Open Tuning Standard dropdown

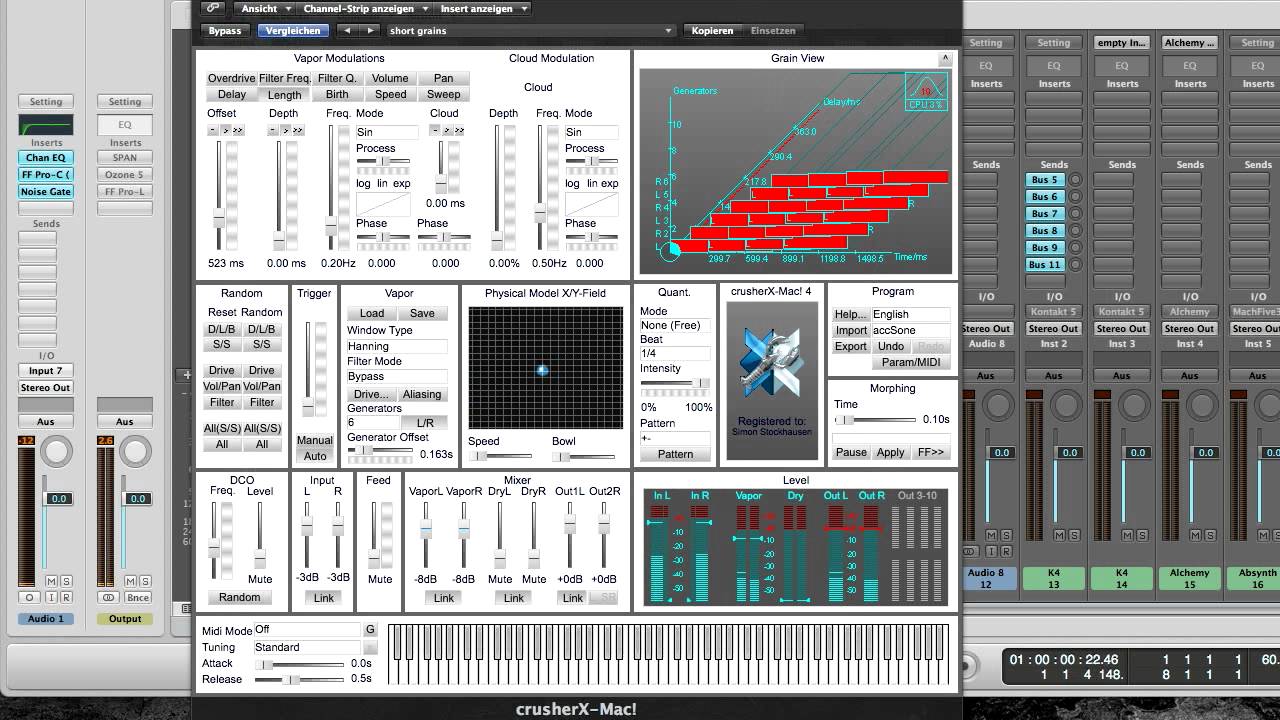tap(307, 647)
